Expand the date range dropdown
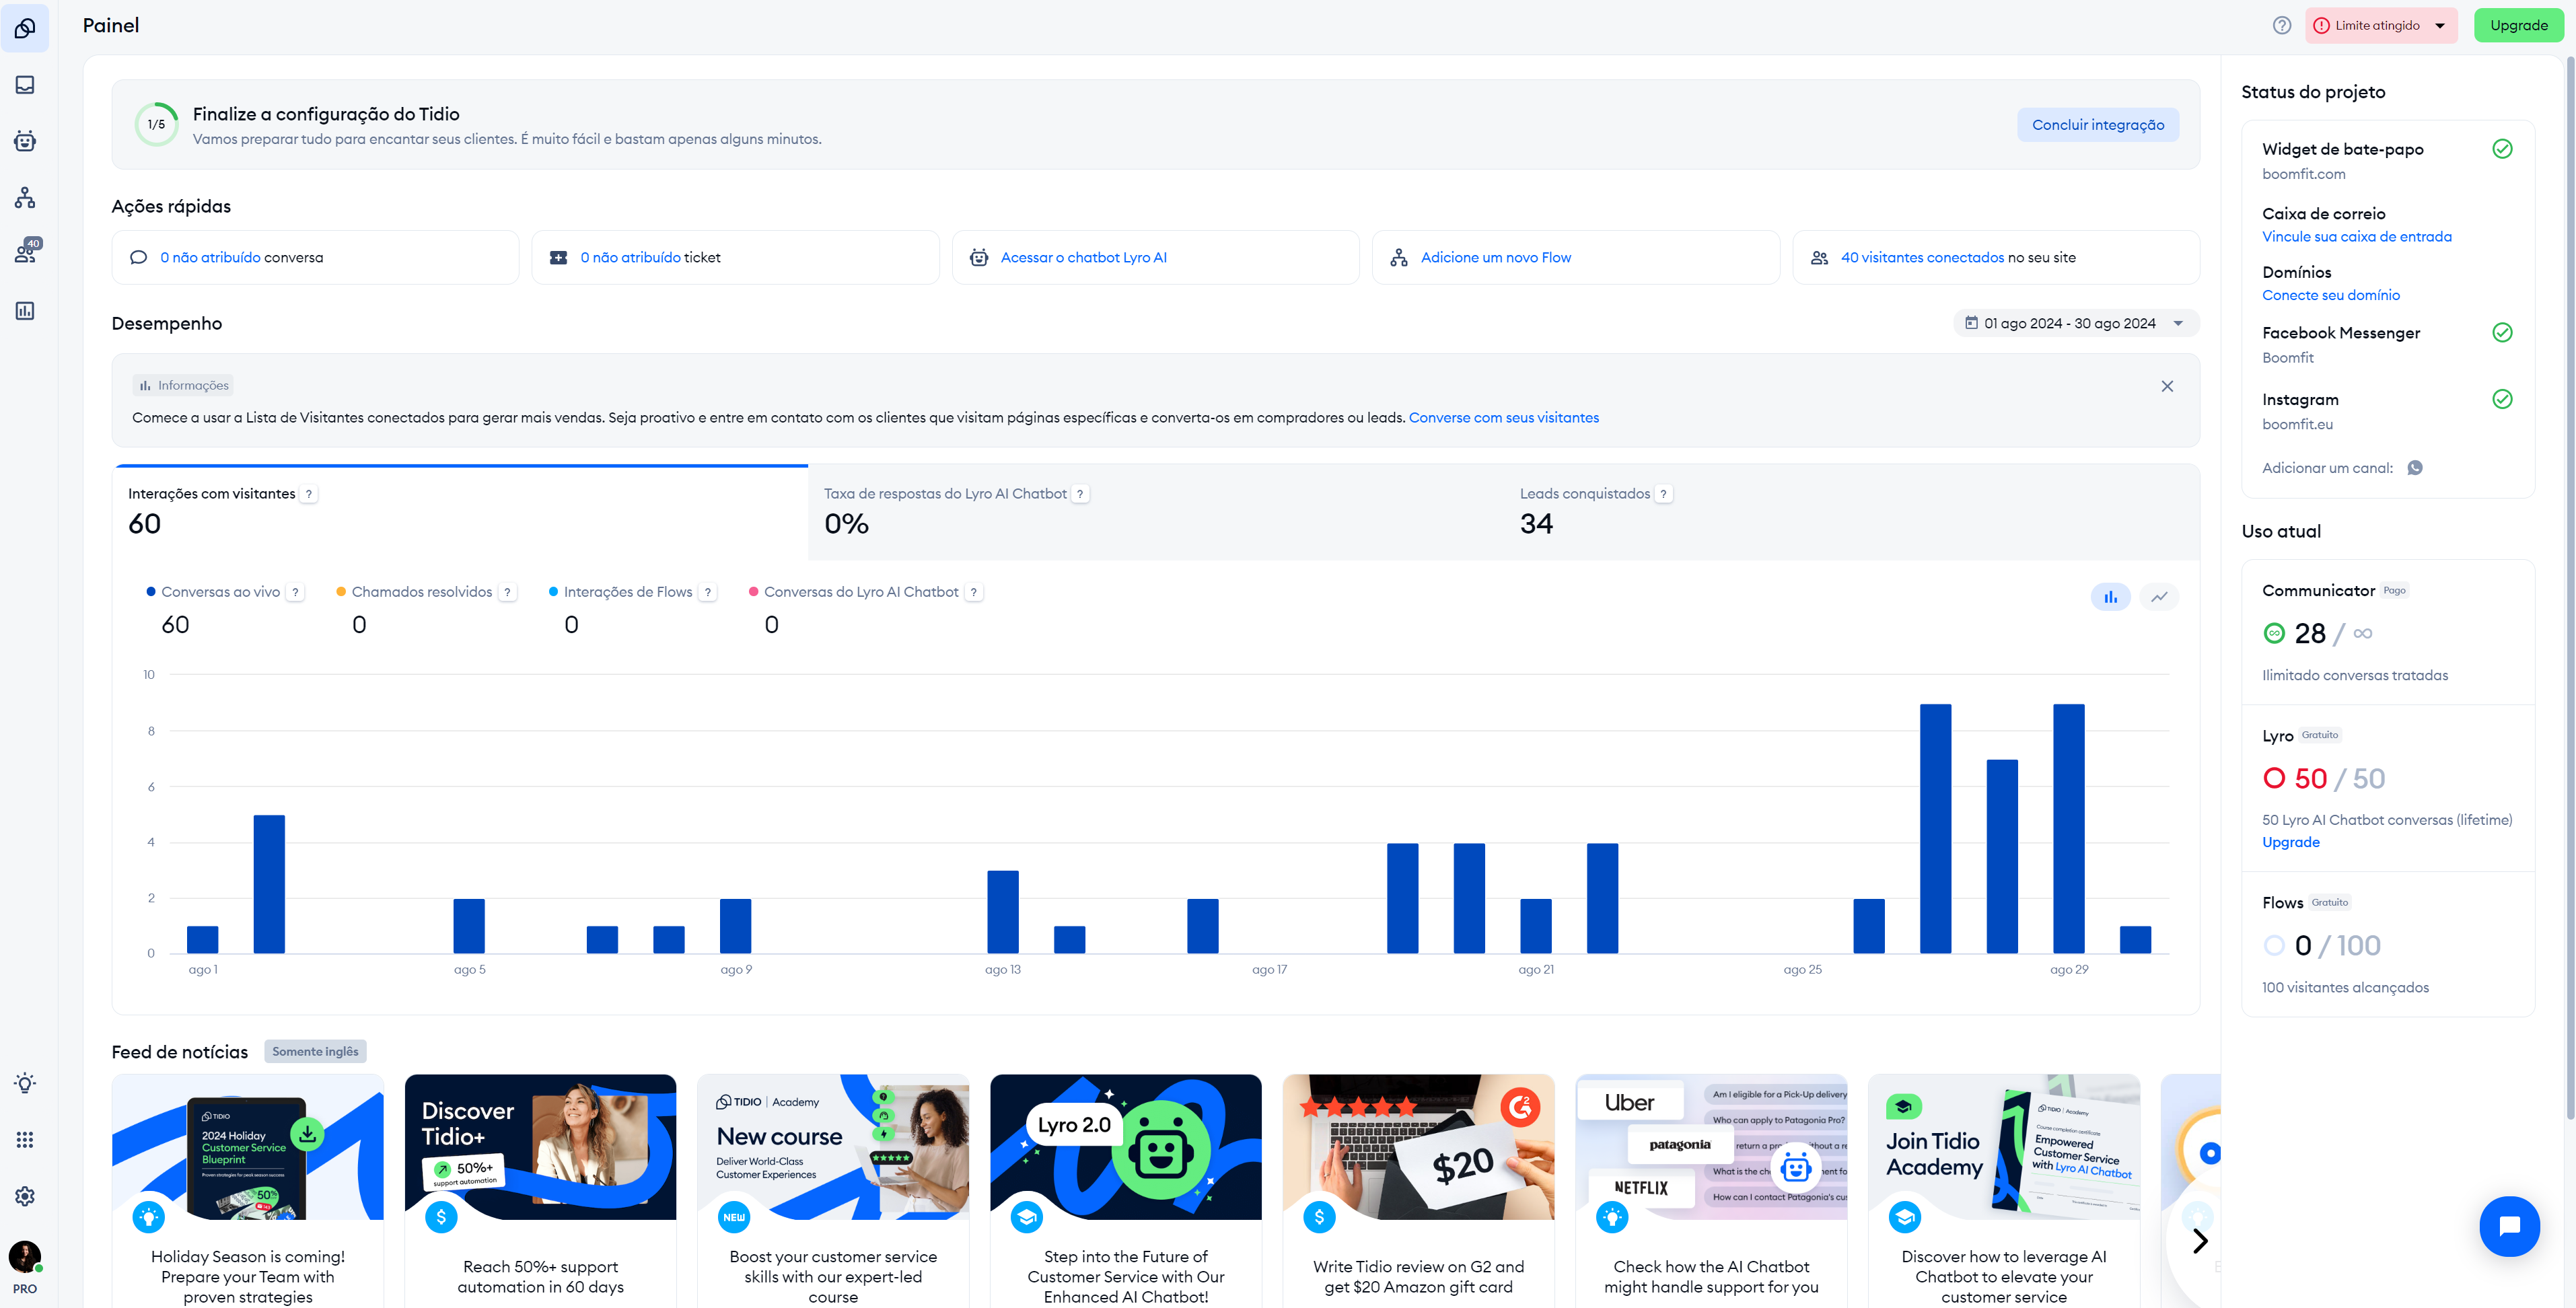2576x1308 pixels. (x=2075, y=323)
